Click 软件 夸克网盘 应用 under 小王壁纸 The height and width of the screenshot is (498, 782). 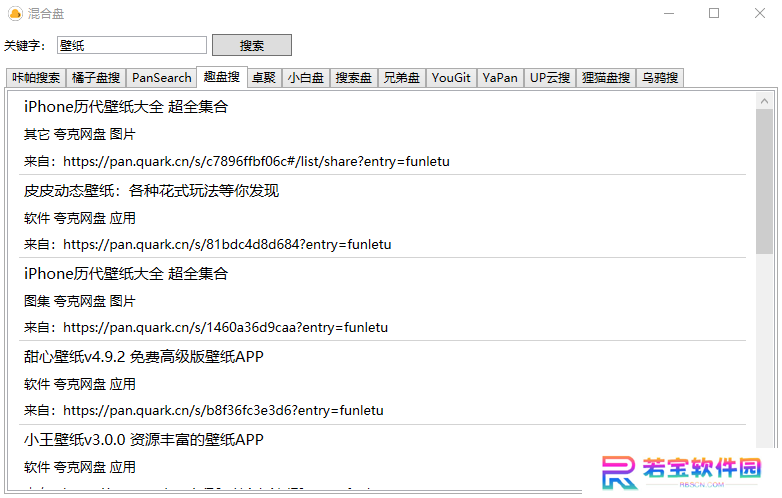point(80,468)
